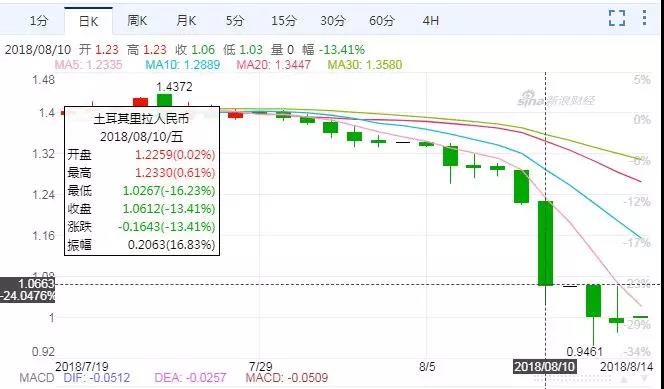
Task: Switch to the 周K weekly tab
Action: 137,20
